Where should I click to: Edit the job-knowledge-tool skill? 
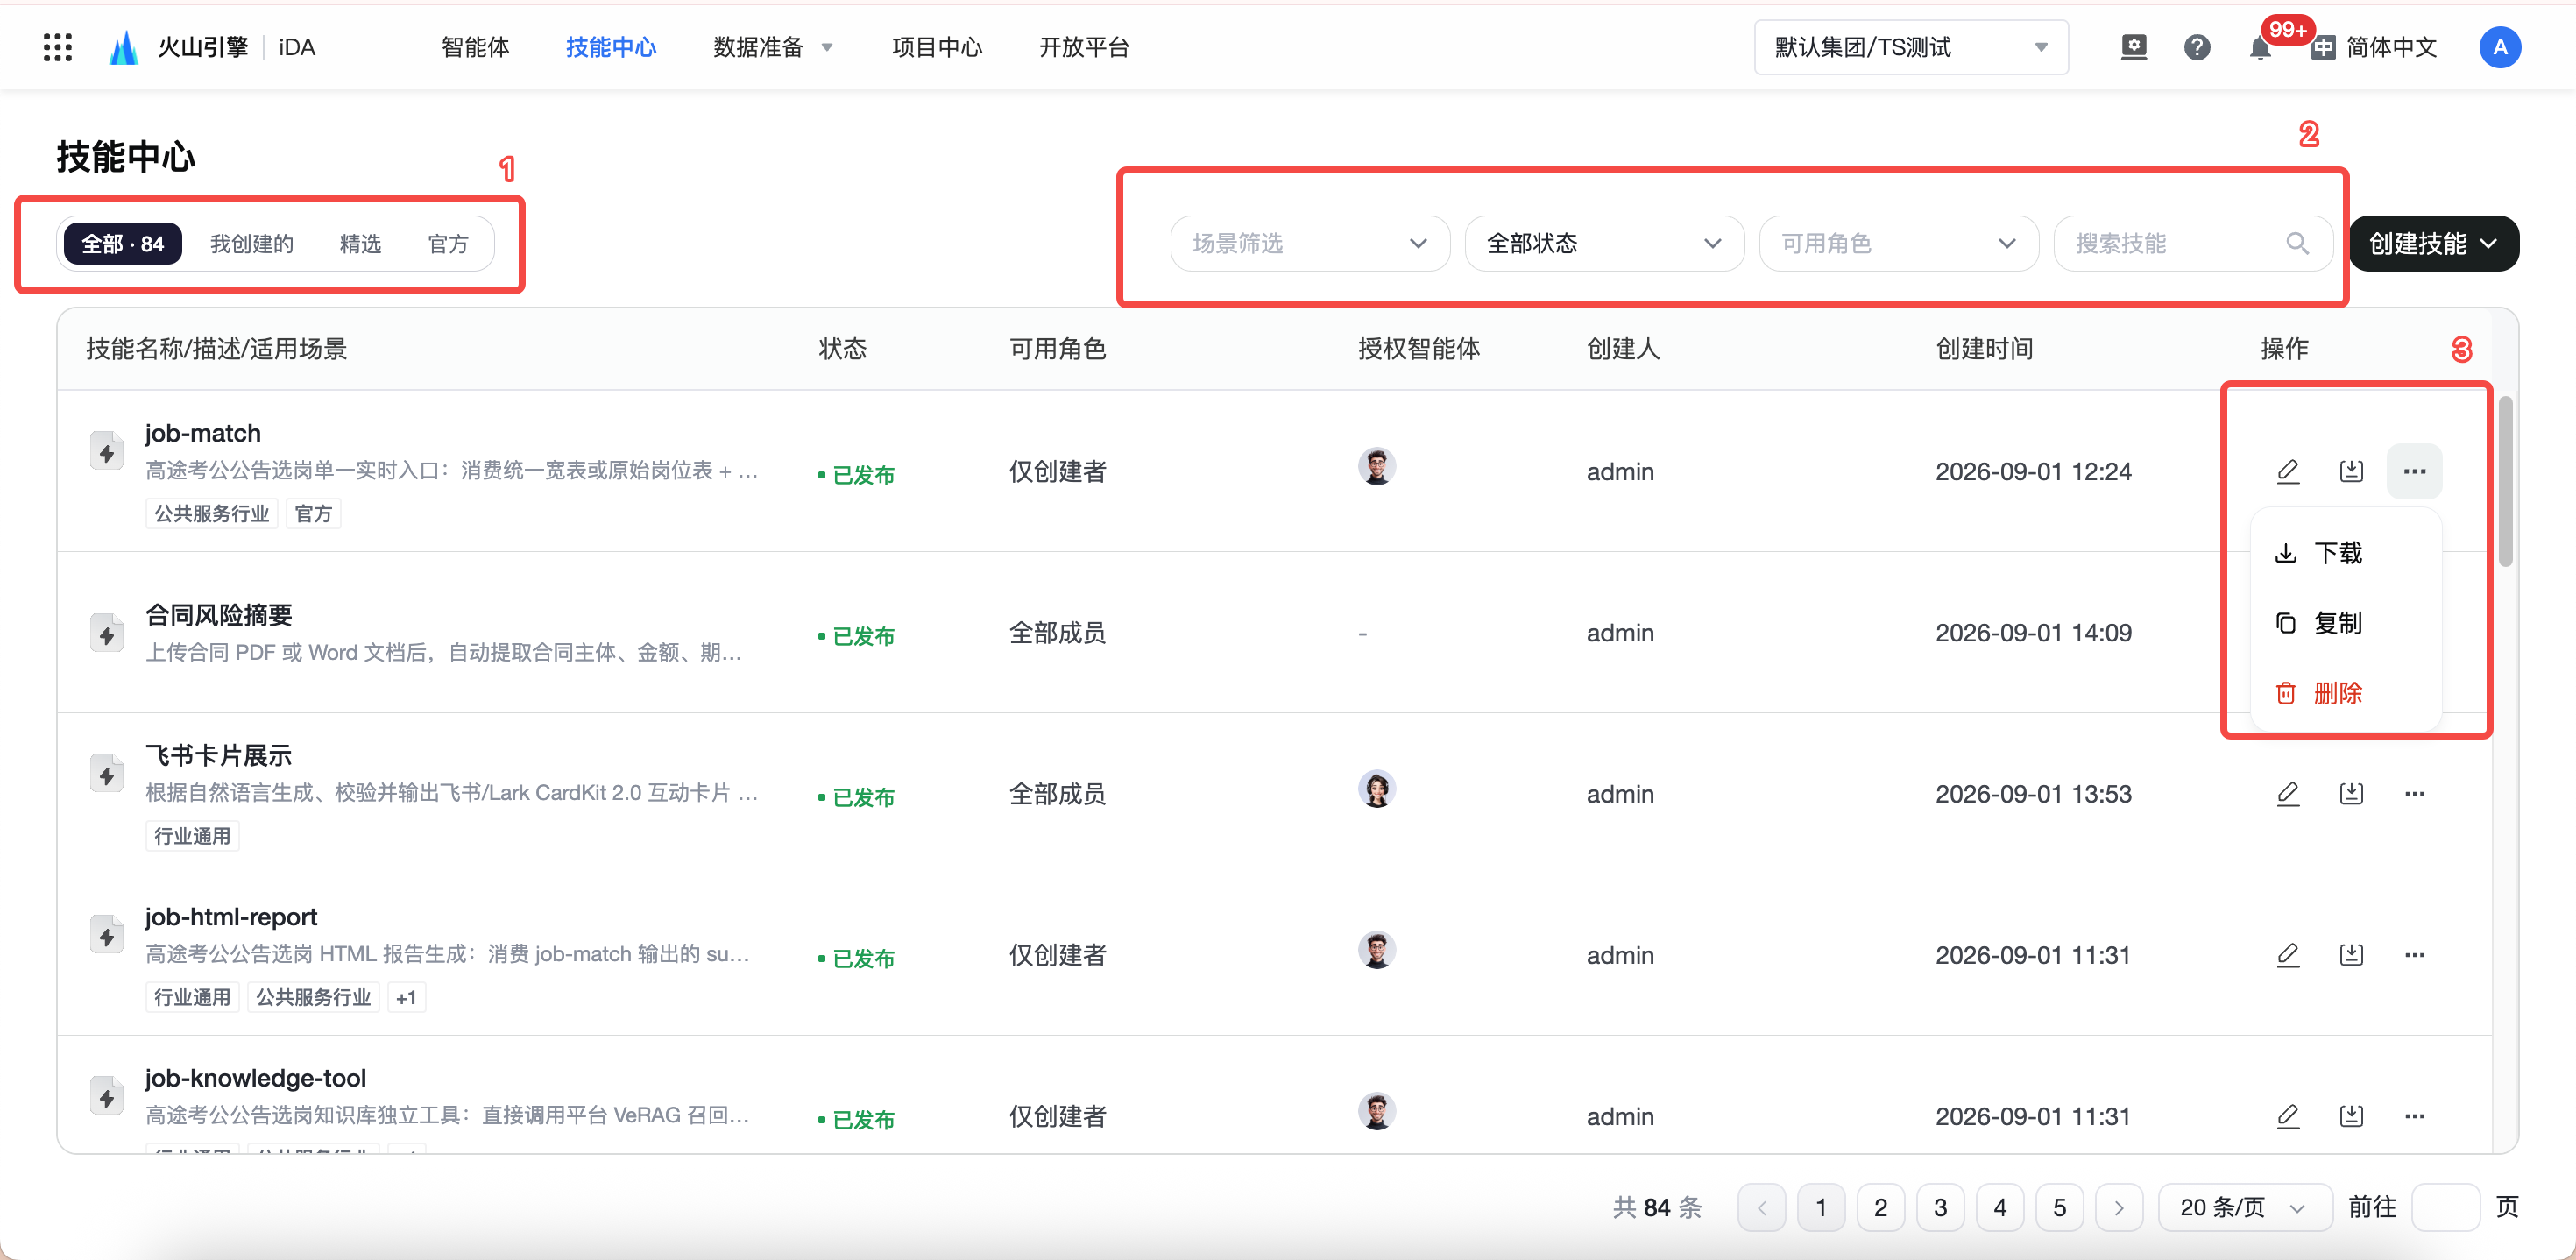tap(2287, 1116)
